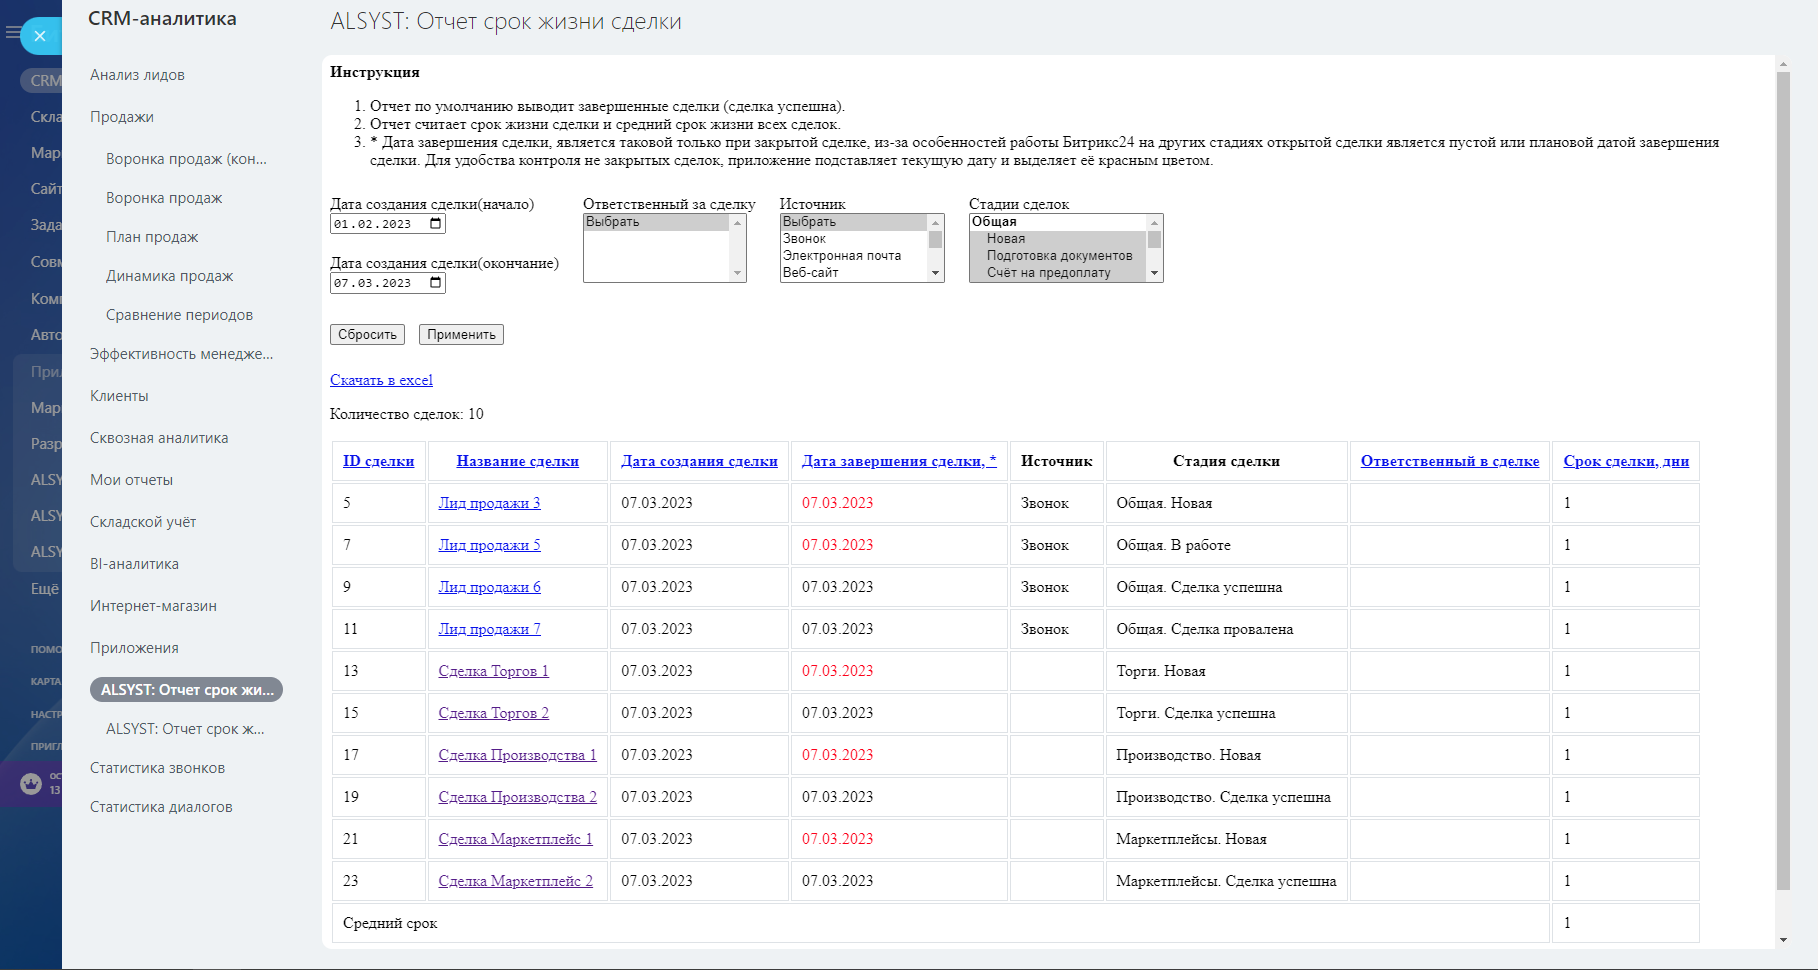Go to Статистика звонков section

[x=157, y=768]
